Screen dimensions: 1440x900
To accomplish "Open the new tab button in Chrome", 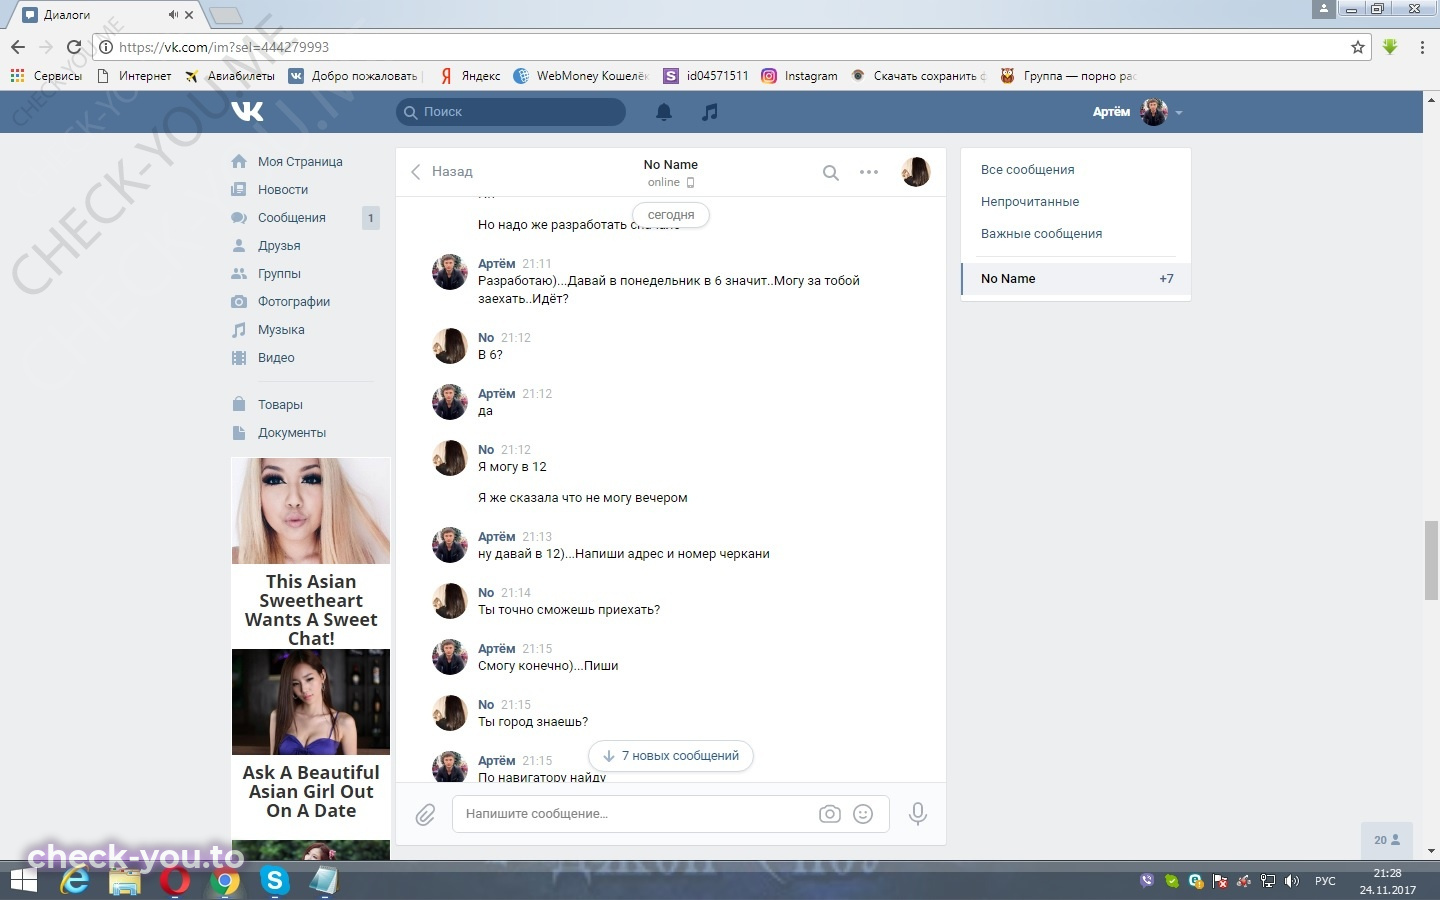I will [x=226, y=15].
